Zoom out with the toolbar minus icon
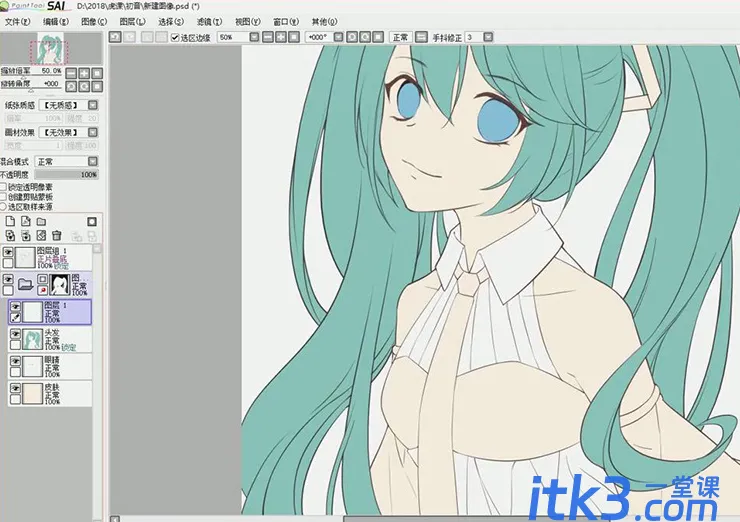The width and height of the screenshot is (740, 522). tap(268, 37)
